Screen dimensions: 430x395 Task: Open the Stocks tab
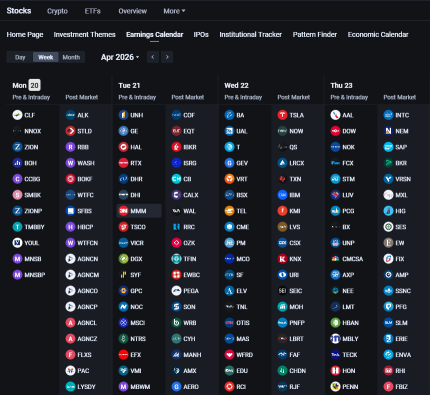[19, 11]
